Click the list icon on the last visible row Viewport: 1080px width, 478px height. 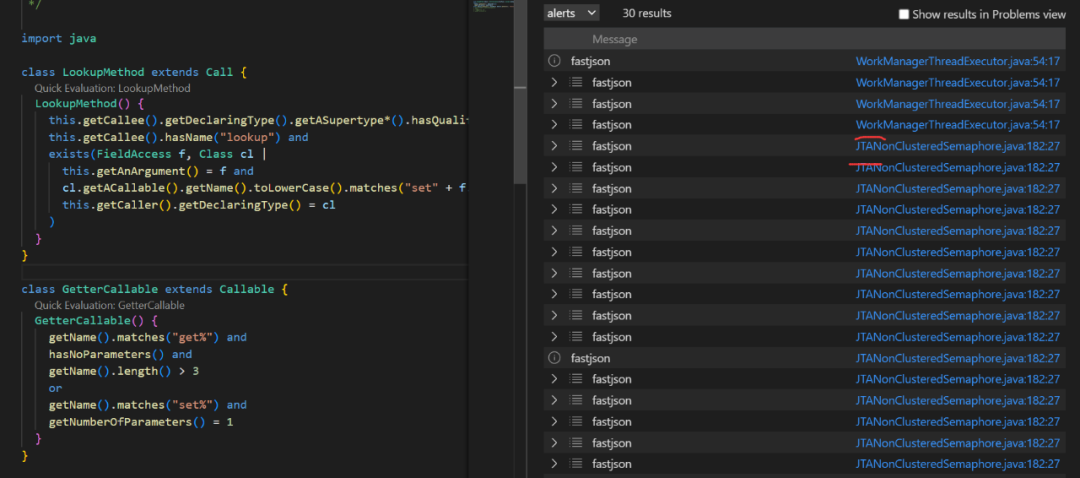(576, 464)
